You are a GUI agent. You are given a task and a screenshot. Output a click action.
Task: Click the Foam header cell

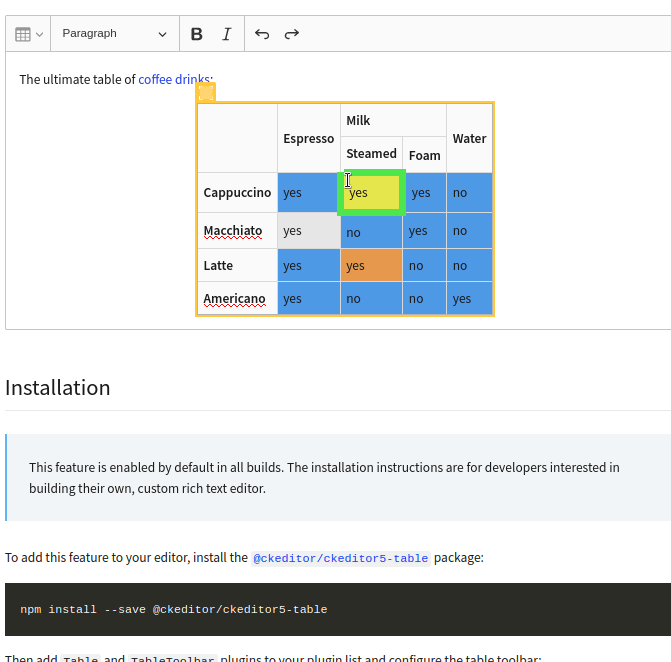point(425,155)
